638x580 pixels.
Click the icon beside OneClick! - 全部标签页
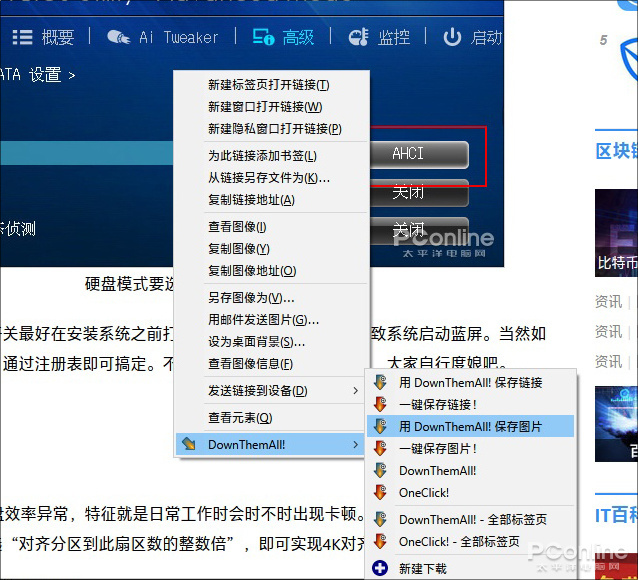click(380, 541)
